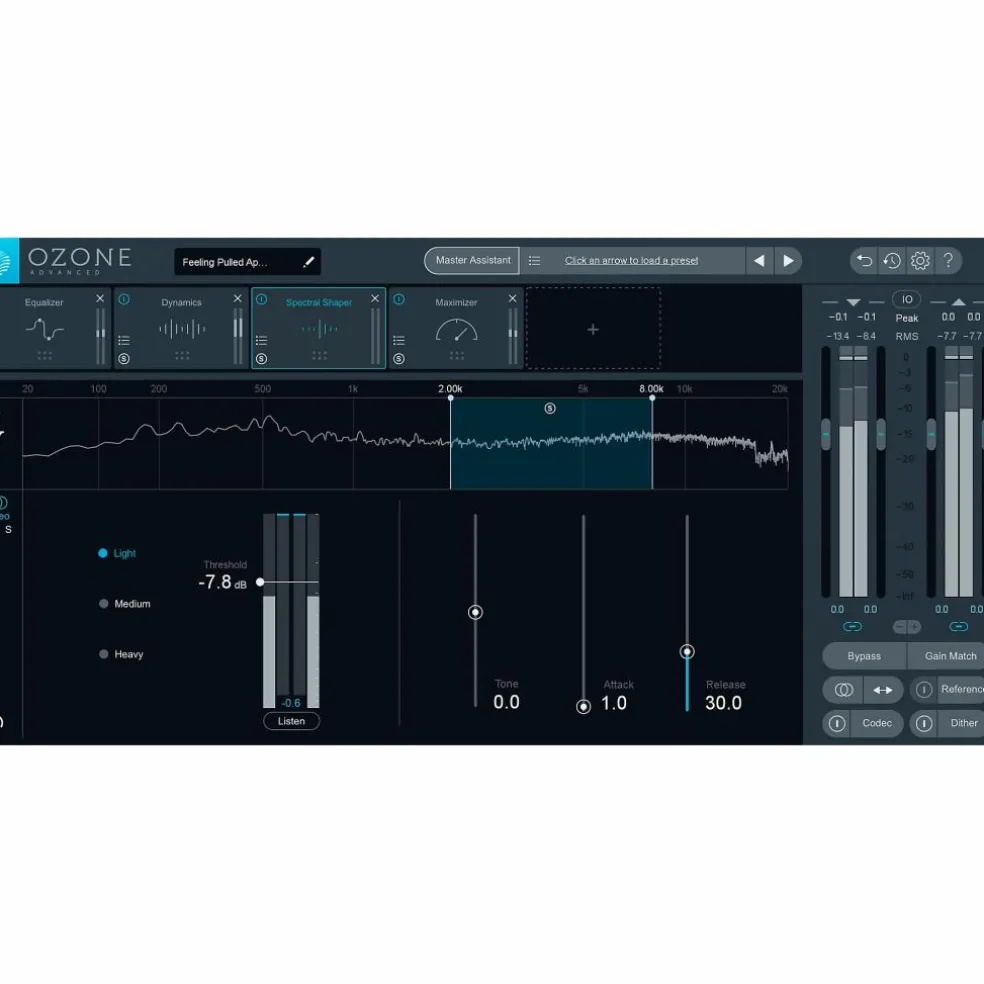Remove the Dynamics module
This screenshot has height=984, width=984.
[x=237, y=299]
